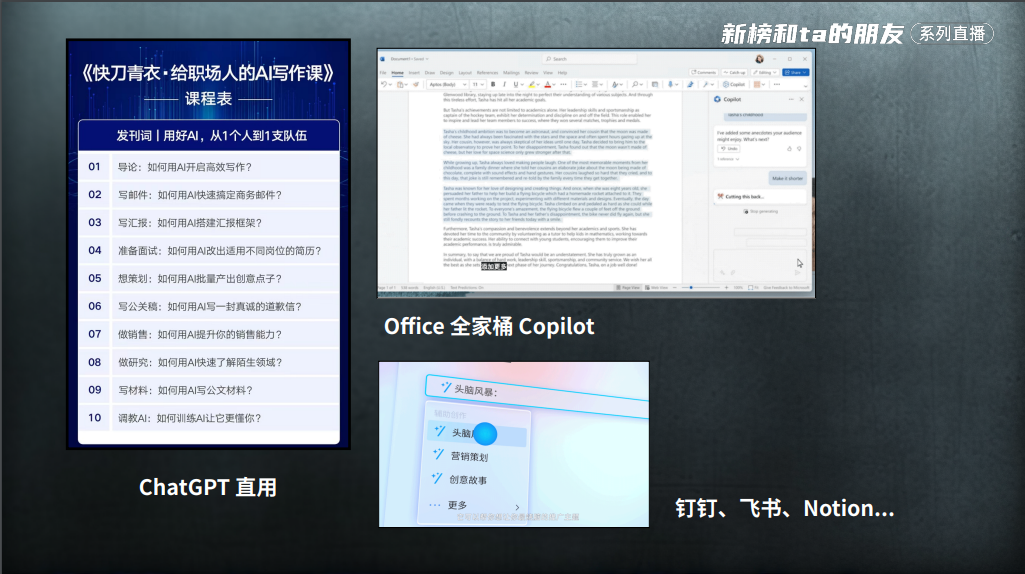Close the Copilot side pane
The width and height of the screenshot is (1025, 574).
[x=801, y=99]
